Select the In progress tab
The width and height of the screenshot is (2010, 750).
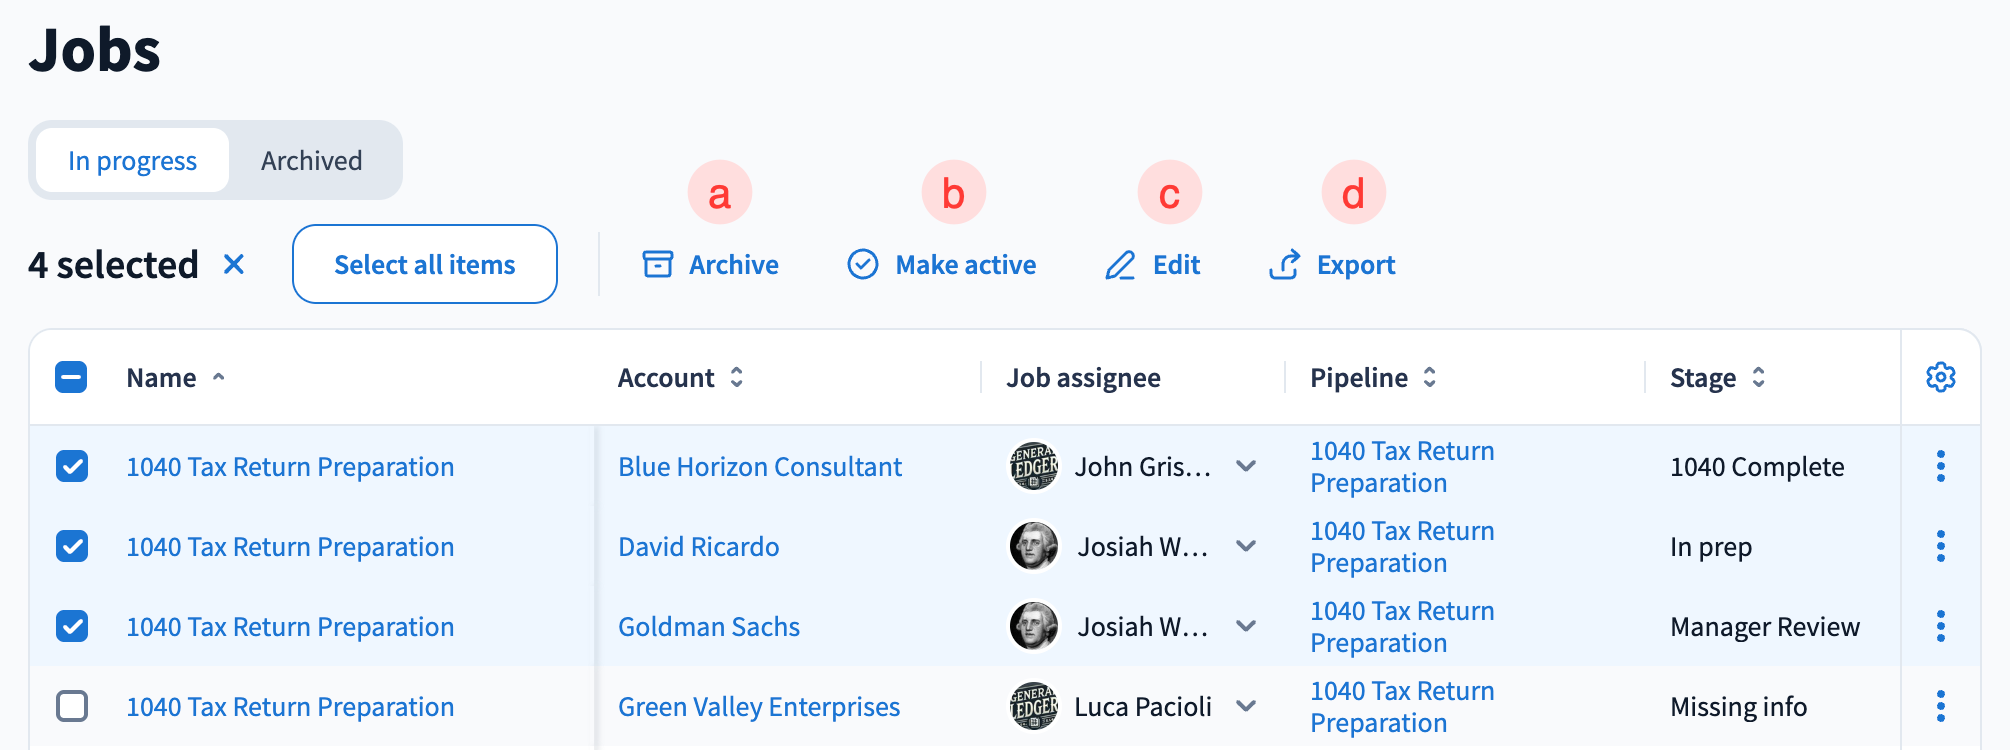(132, 160)
